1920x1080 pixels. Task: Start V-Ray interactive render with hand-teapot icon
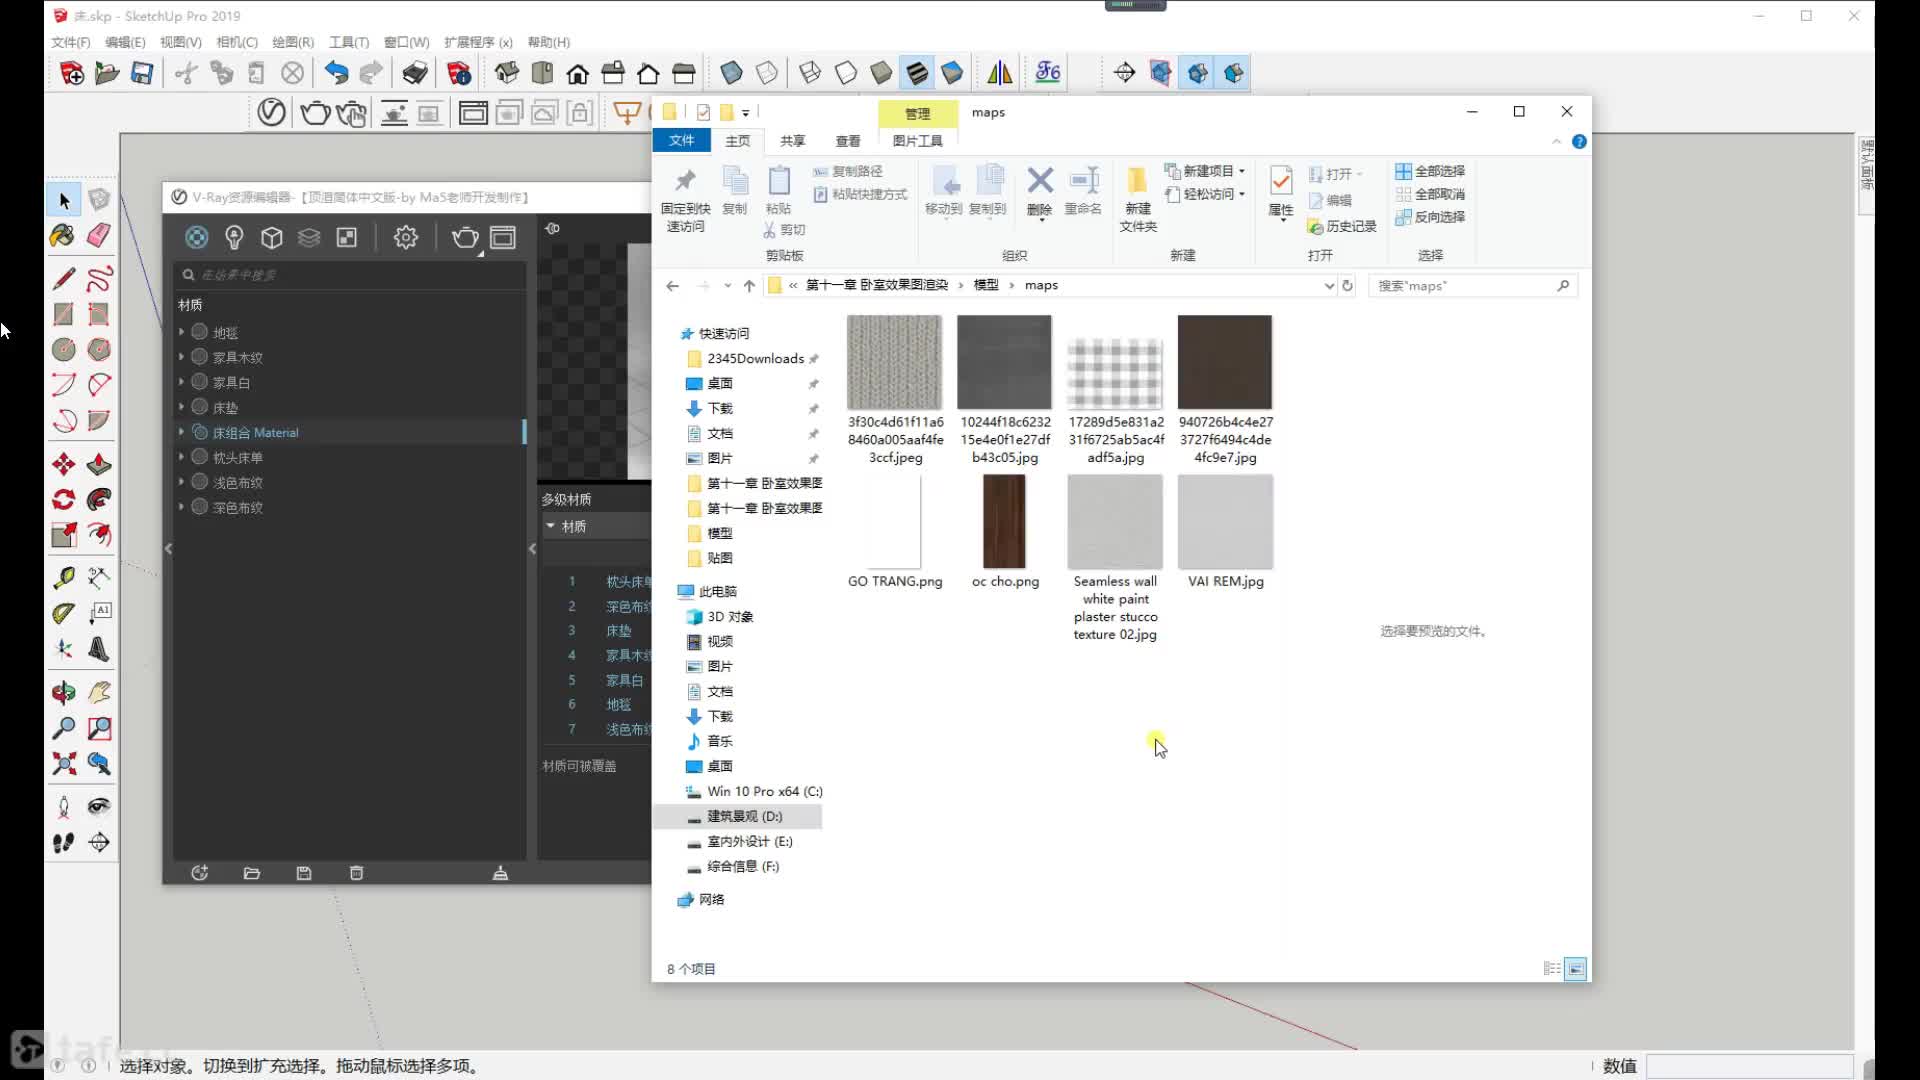(352, 113)
